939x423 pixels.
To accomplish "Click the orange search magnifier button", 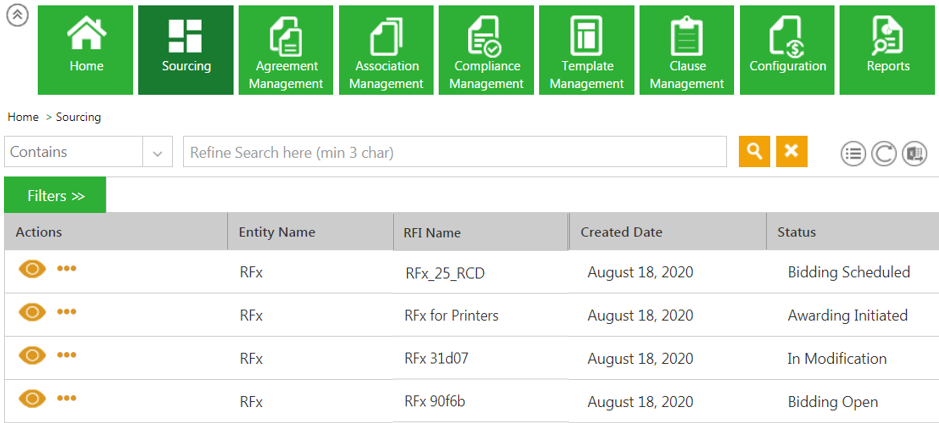I will click(754, 151).
